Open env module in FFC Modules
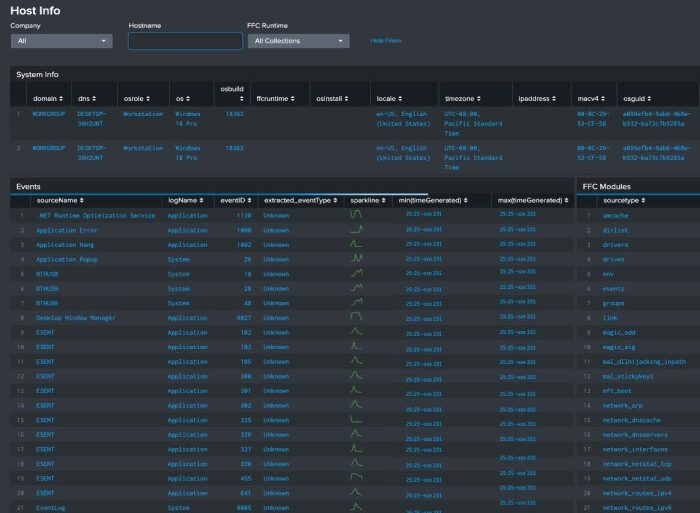This screenshot has width=700, height=513. [608, 274]
